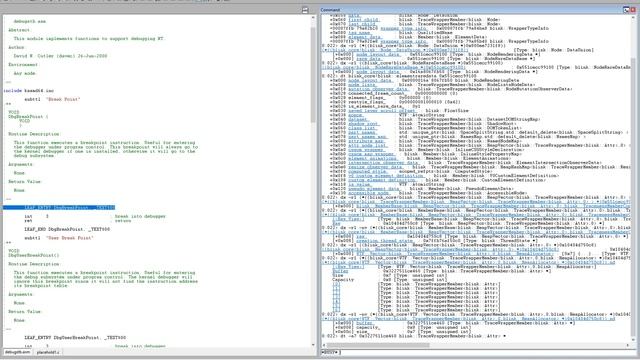Open the first_child field link
Viewport: 640px width, 360px height.
363,20
